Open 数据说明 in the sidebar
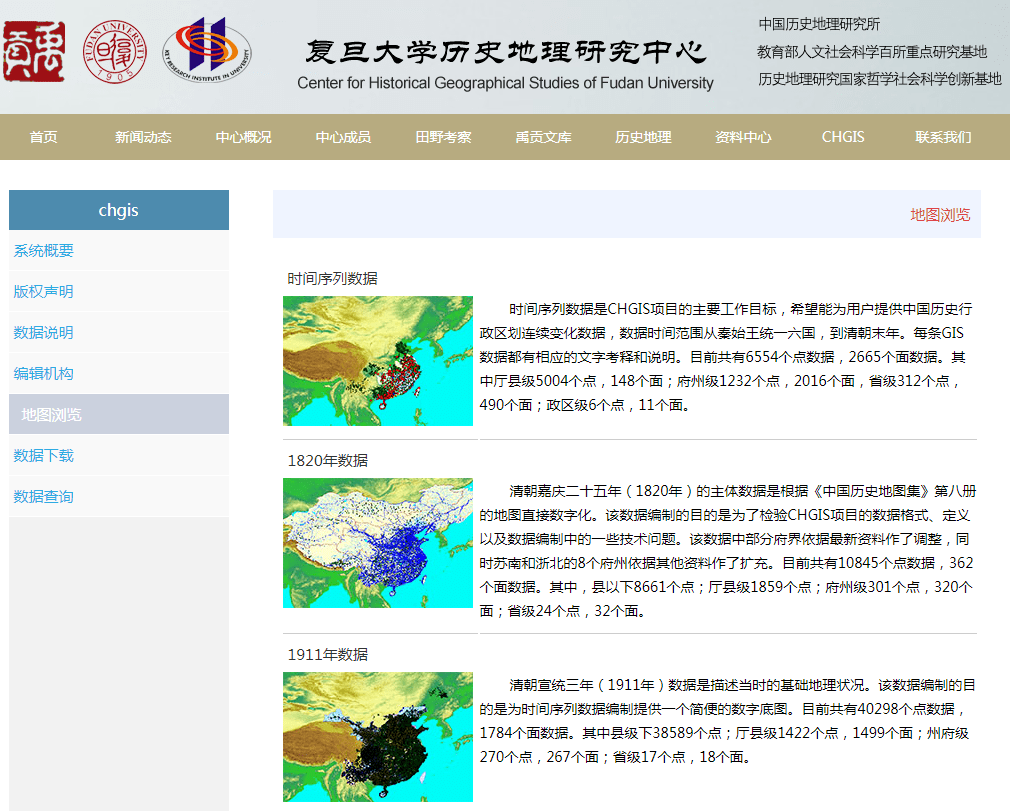The image size is (1010, 811). (x=119, y=332)
